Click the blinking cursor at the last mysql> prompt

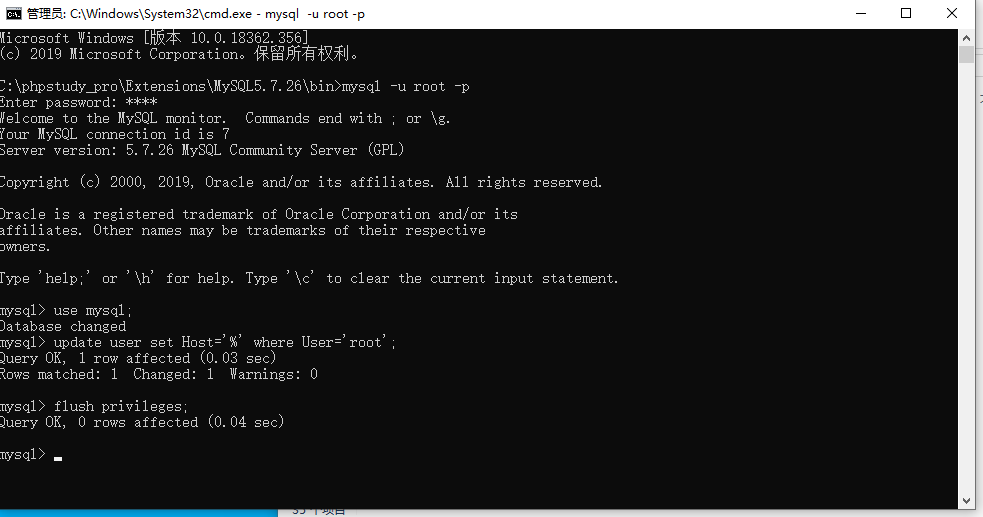tap(58, 459)
